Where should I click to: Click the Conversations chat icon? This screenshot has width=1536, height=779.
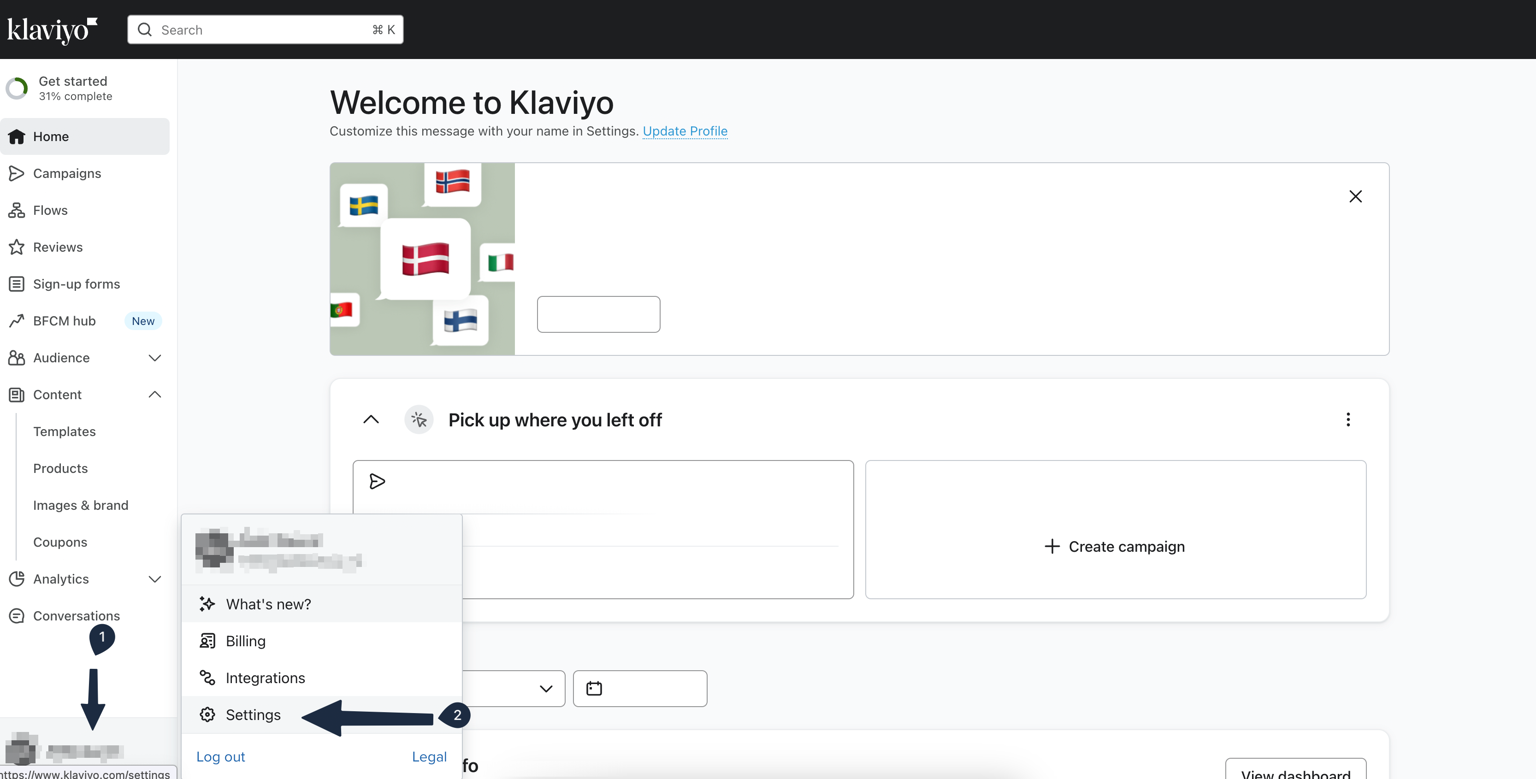(17, 616)
